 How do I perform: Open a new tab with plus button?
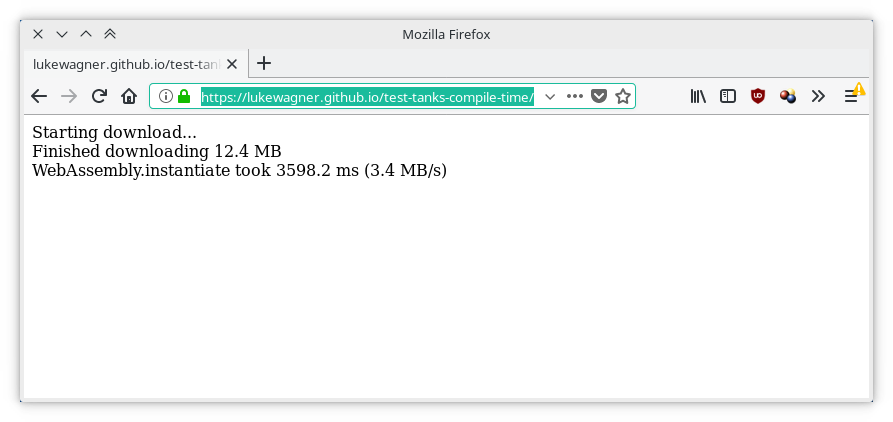(264, 64)
